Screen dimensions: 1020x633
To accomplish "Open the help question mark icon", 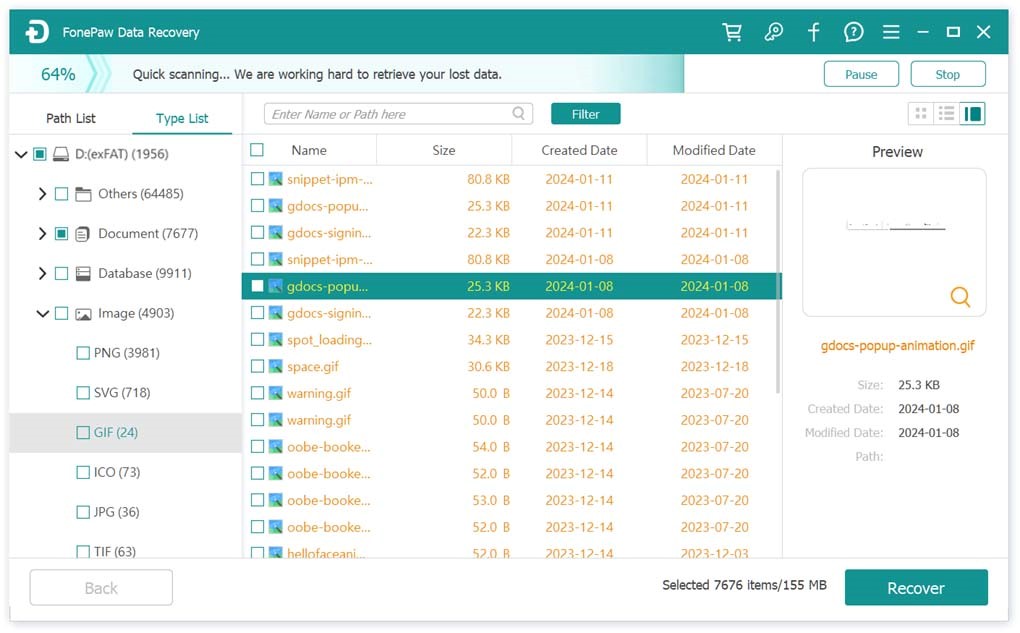I will (x=853, y=32).
